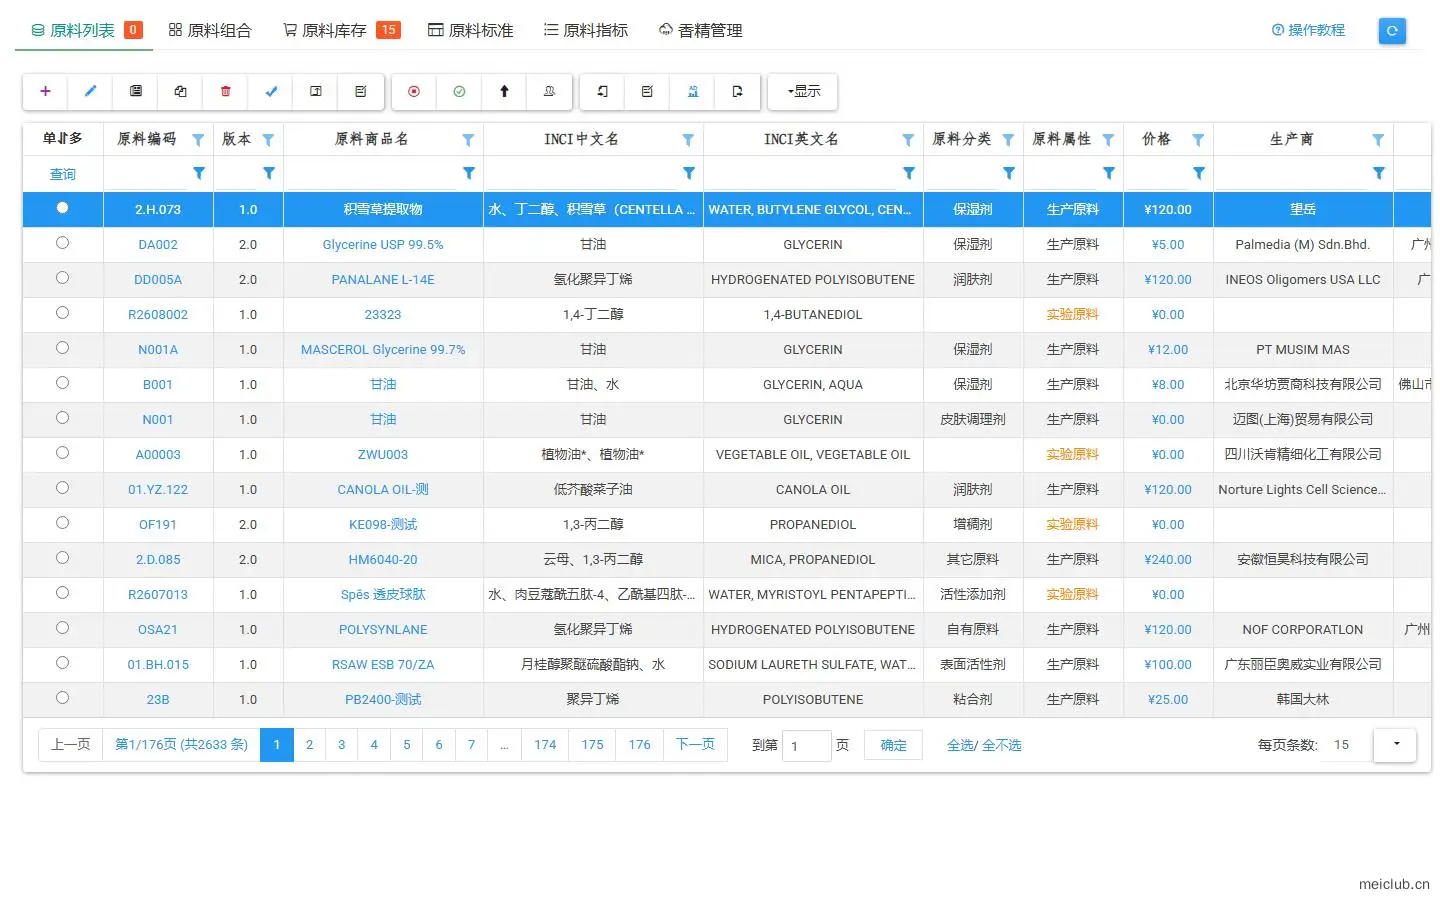Screen dimensions: 1440x900
Task: Open filter options under 原料编码 search row
Action: (199, 173)
